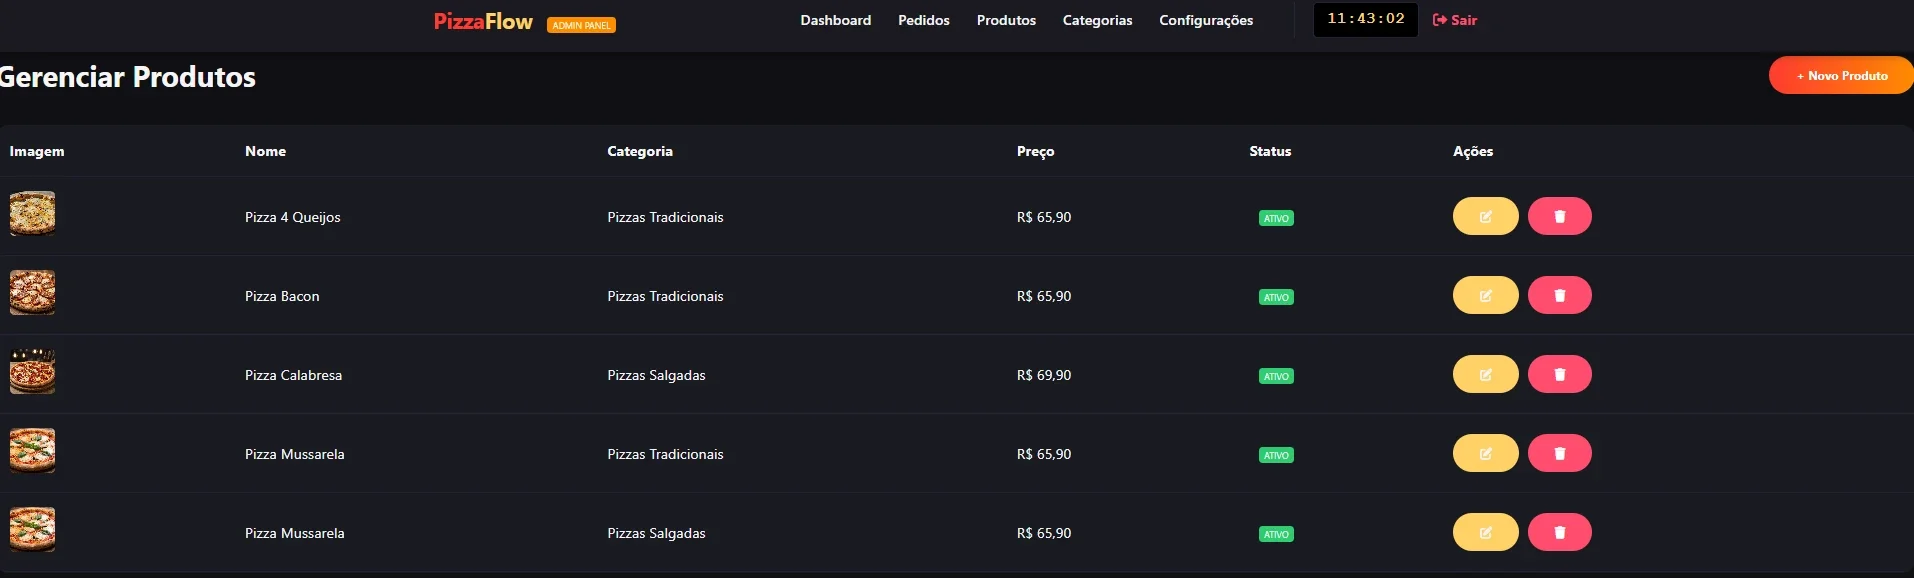Edit Pizza Mussarela in Pizzas Salgadas

pos(1485,532)
